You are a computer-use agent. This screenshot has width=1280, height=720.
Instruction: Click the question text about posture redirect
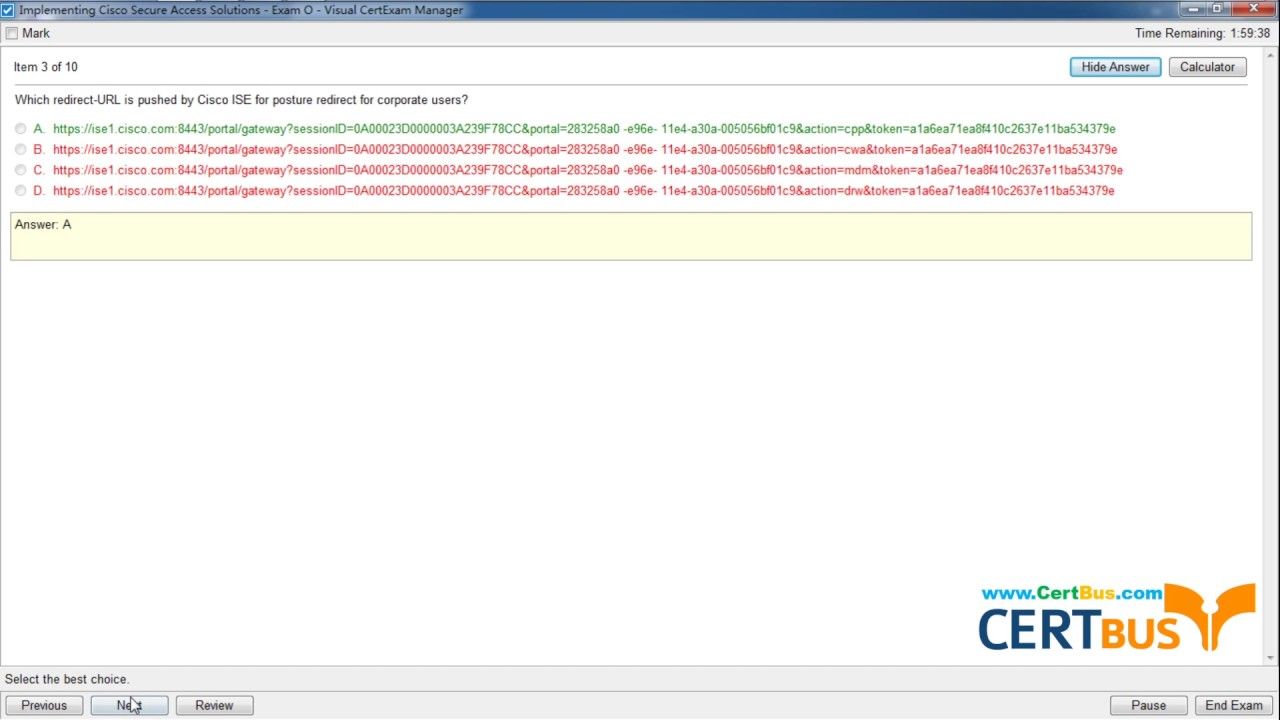(241, 100)
